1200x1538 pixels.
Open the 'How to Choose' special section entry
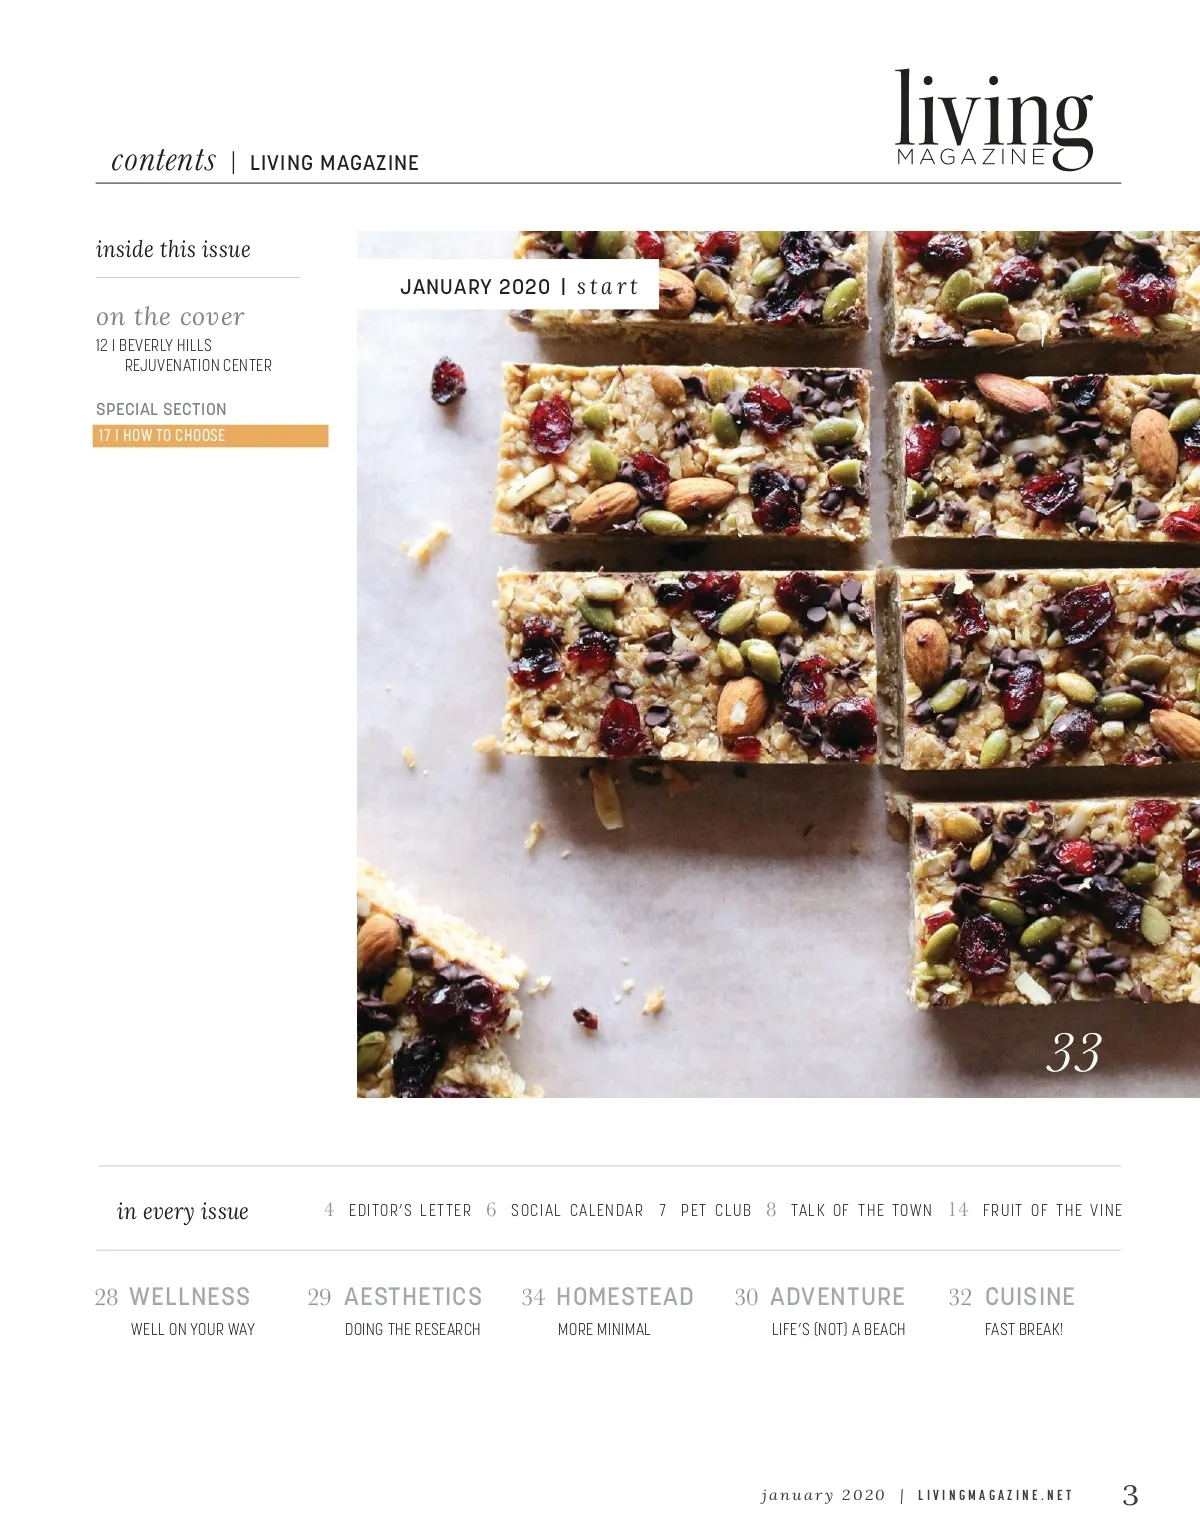[210, 436]
